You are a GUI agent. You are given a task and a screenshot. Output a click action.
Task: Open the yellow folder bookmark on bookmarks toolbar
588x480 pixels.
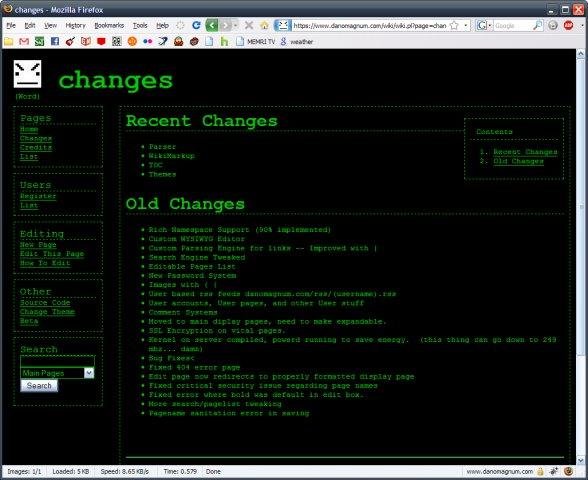click(8, 42)
